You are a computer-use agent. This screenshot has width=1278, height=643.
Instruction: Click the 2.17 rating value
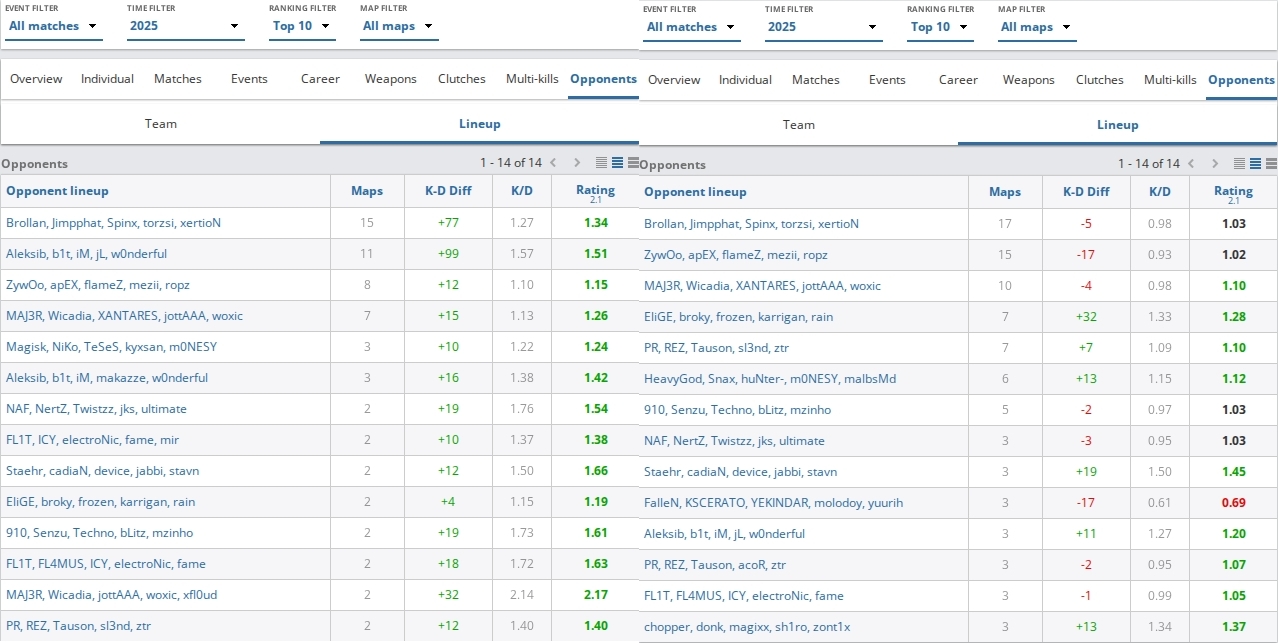pyautogui.click(x=596, y=595)
